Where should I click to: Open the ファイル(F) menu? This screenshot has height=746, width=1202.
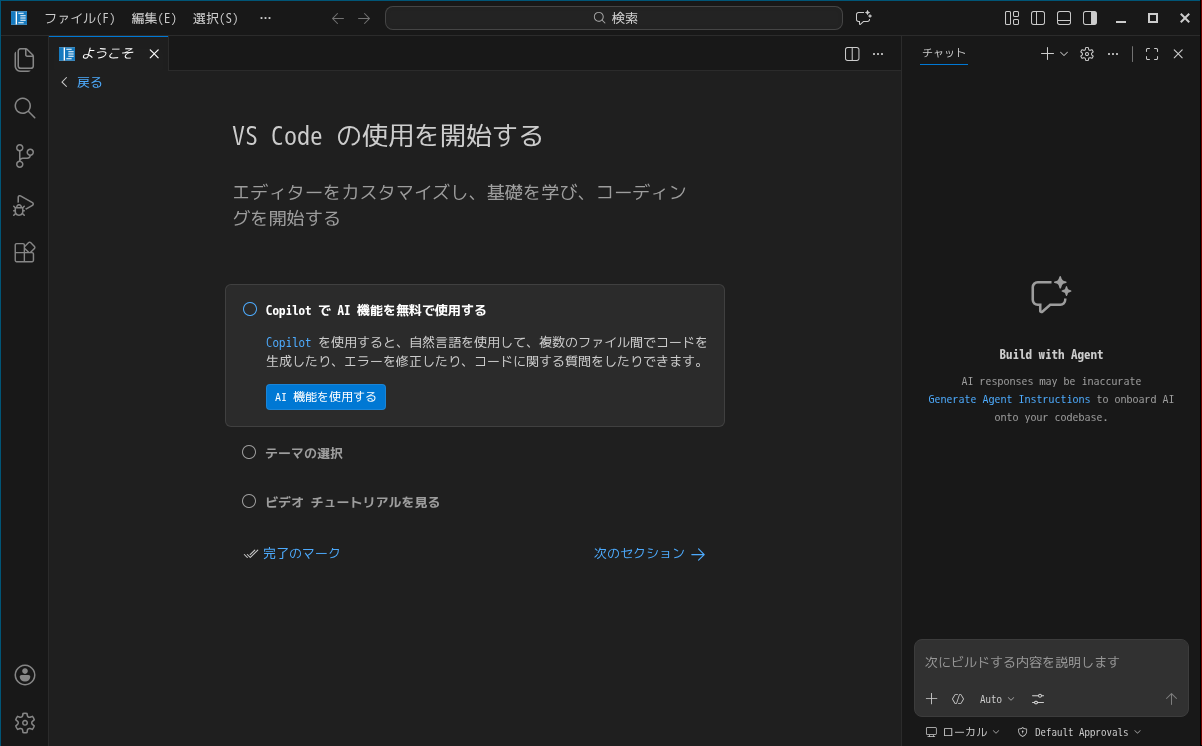[x=79, y=18]
